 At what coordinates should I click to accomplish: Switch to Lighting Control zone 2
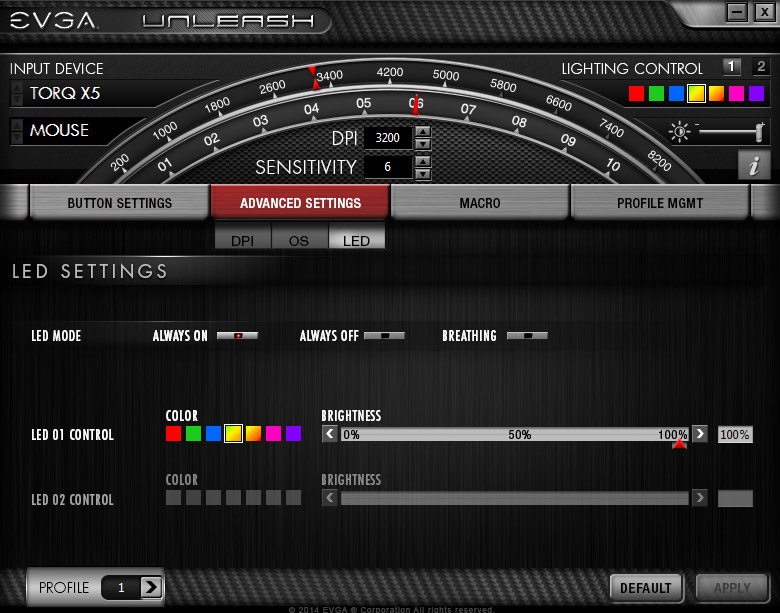761,67
